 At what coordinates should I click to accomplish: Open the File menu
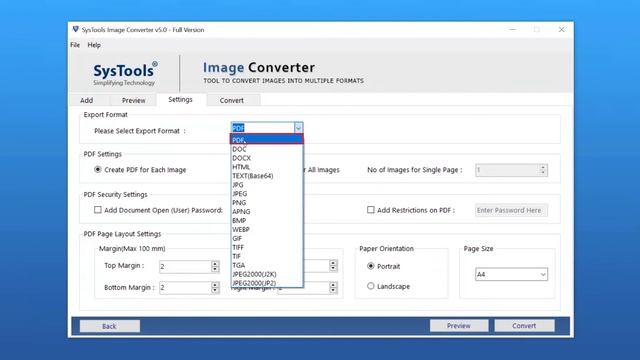[x=75, y=45]
